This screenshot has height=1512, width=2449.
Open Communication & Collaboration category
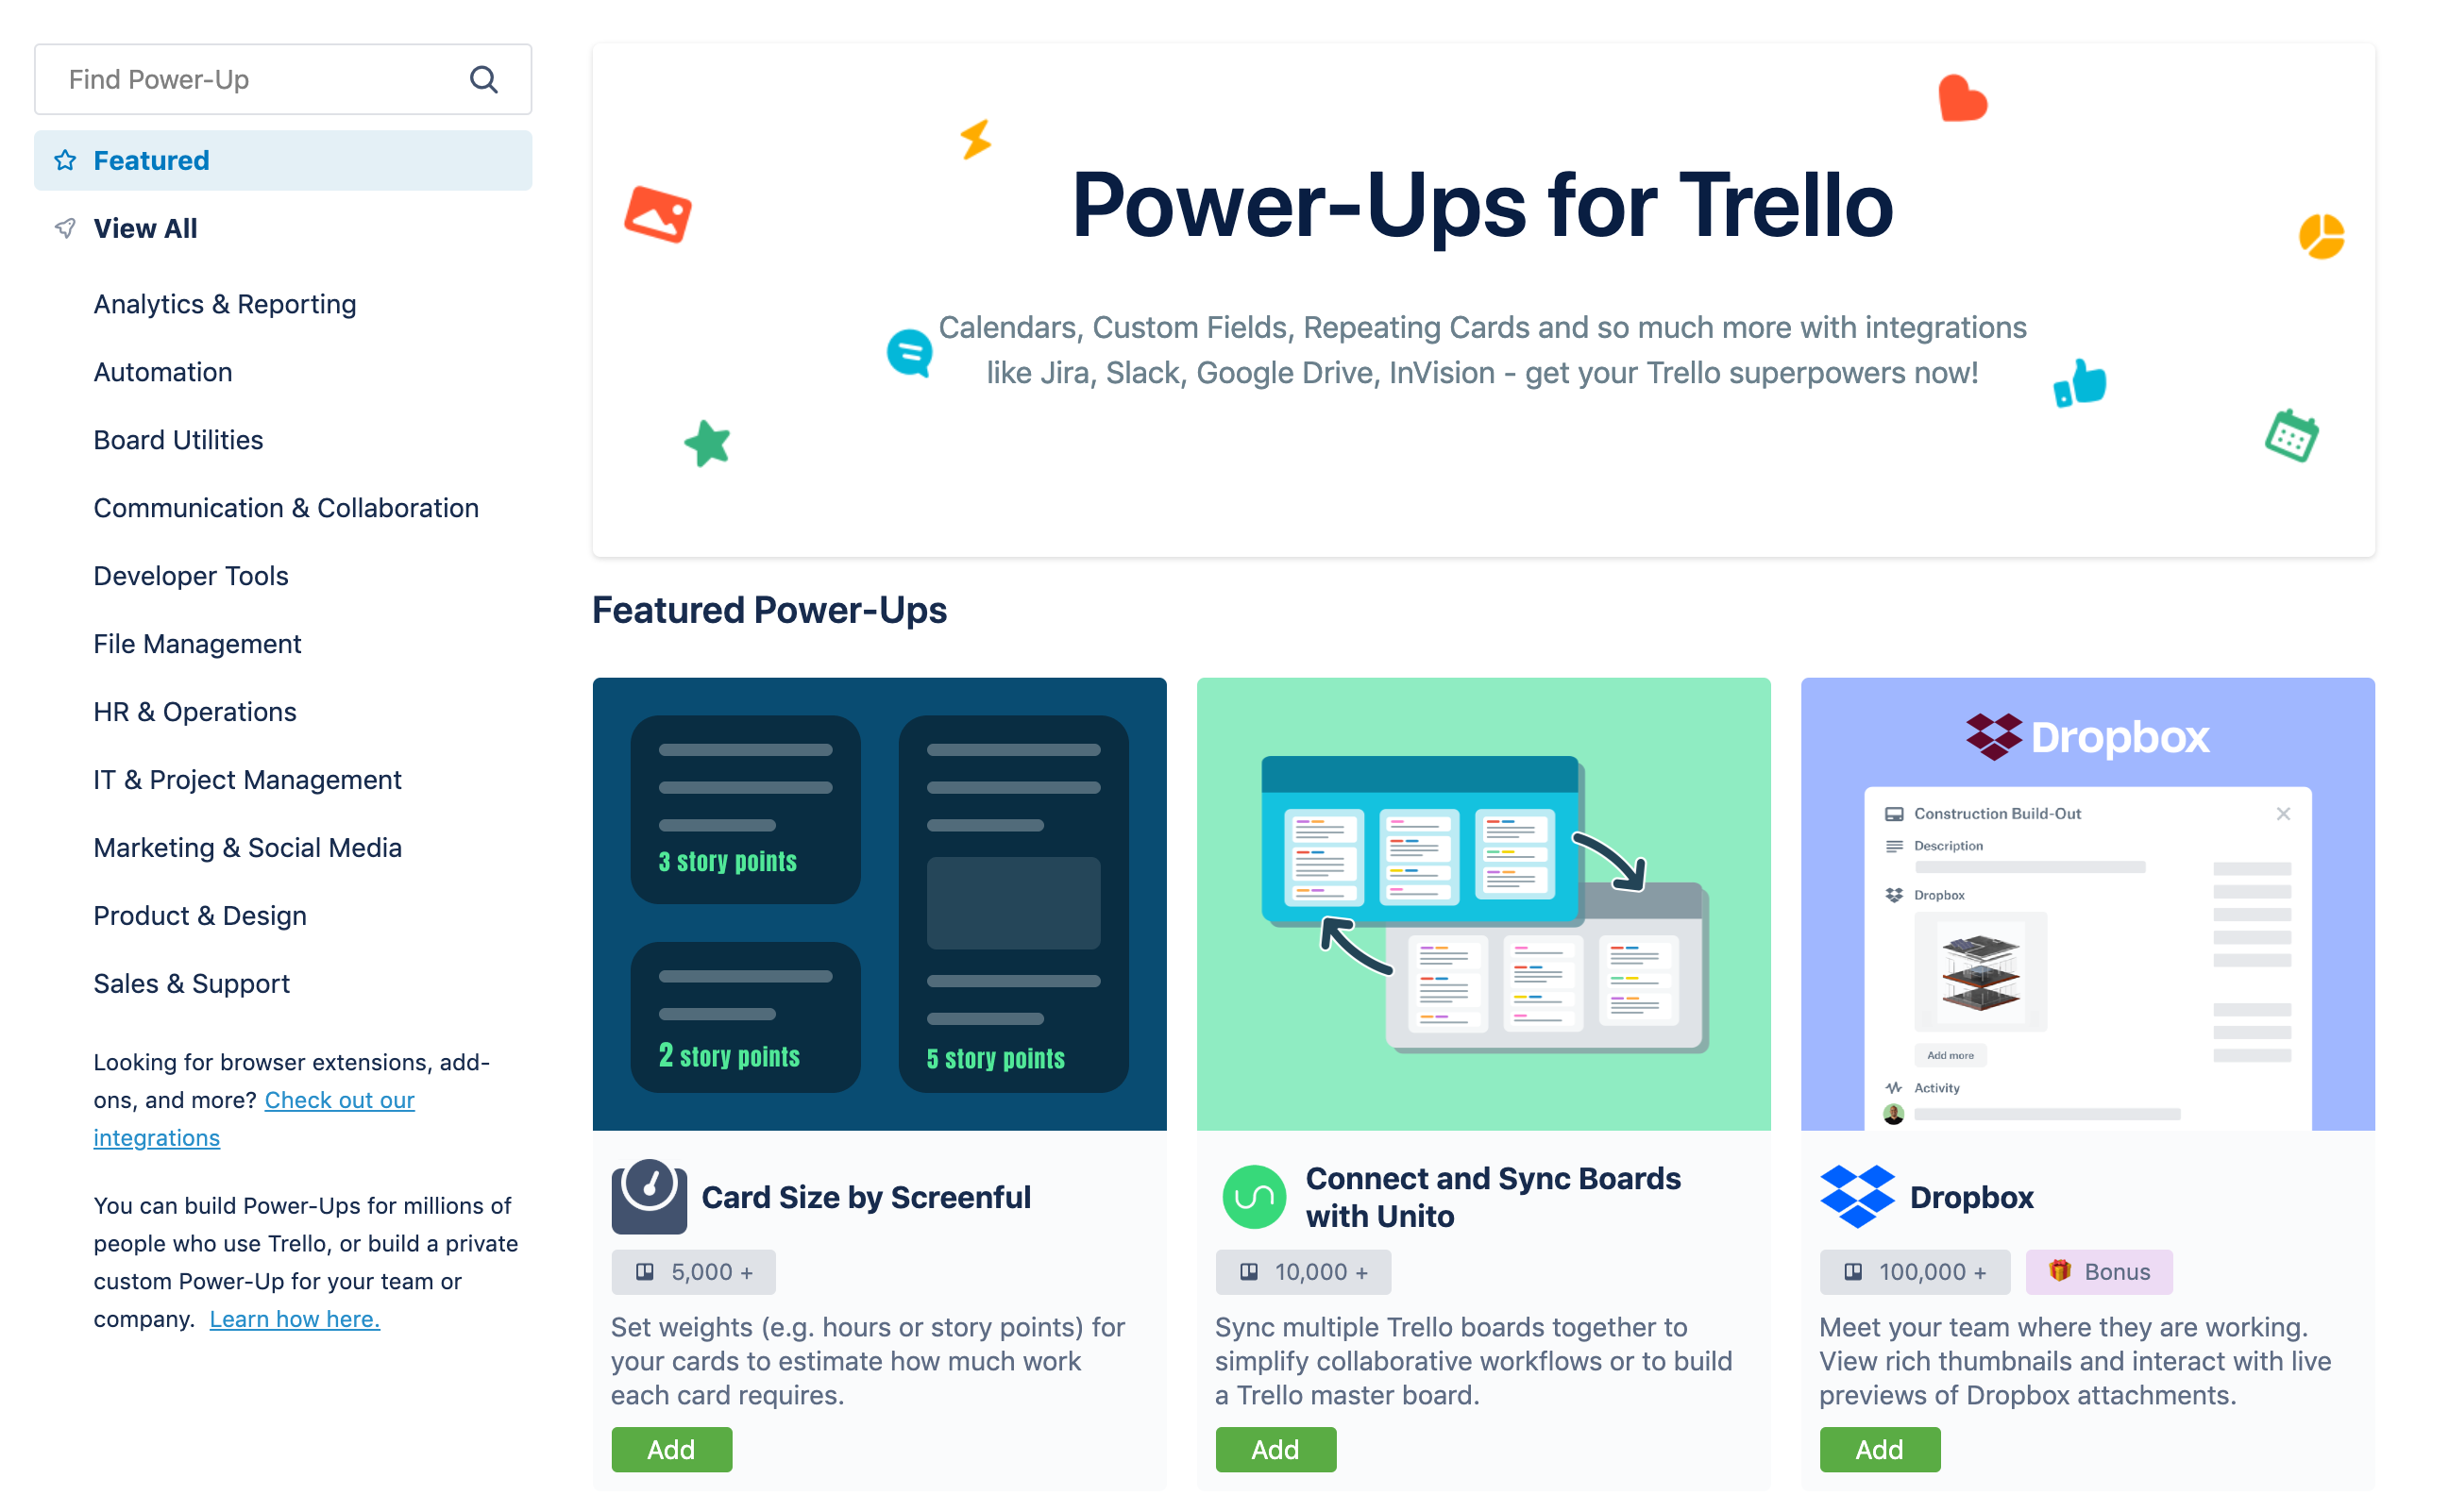click(287, 507)
